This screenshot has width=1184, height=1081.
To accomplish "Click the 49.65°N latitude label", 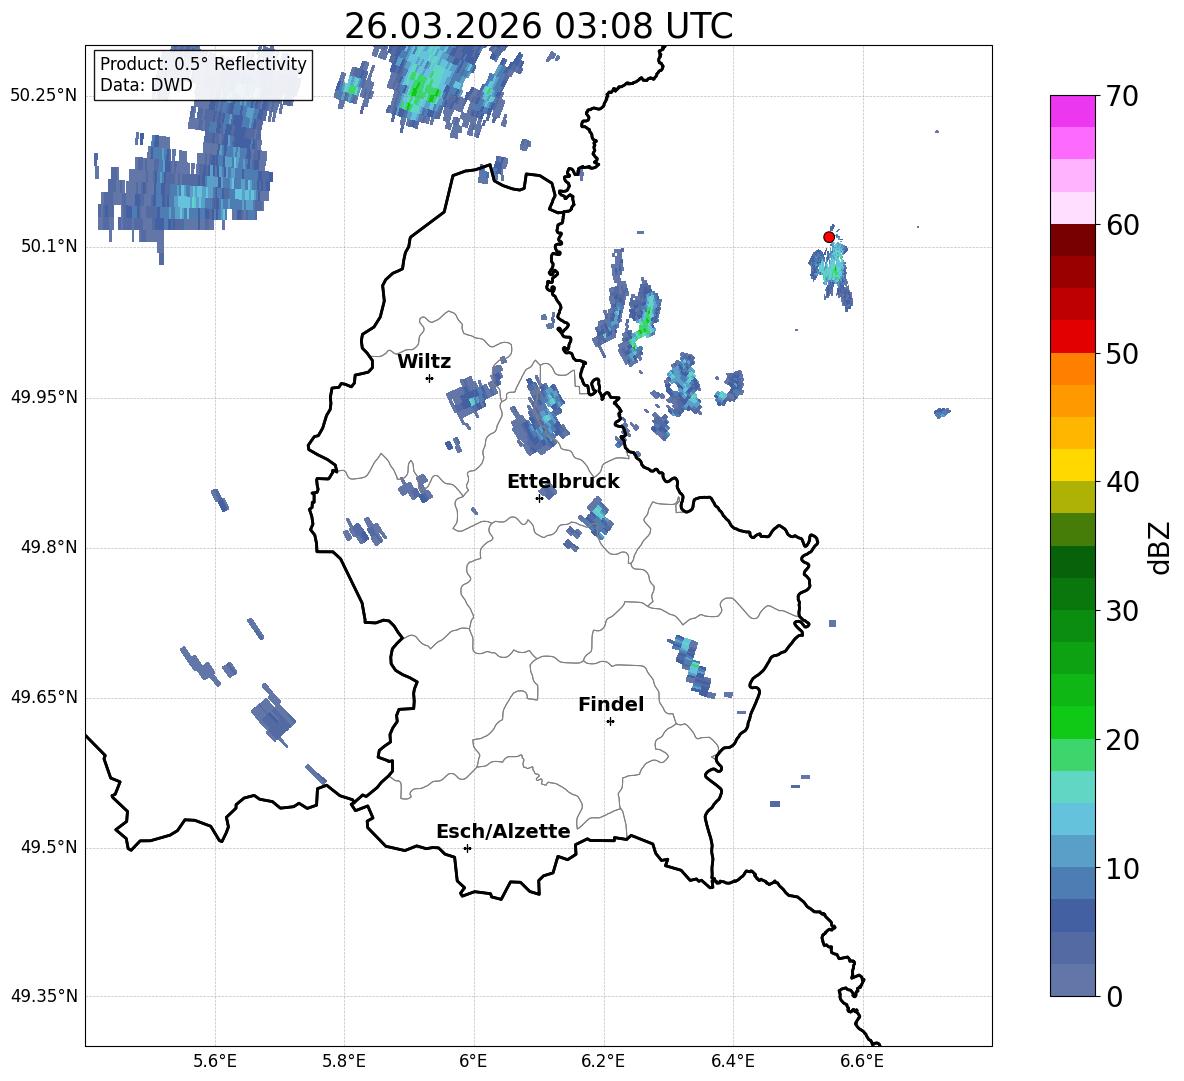I will point(44,697).
